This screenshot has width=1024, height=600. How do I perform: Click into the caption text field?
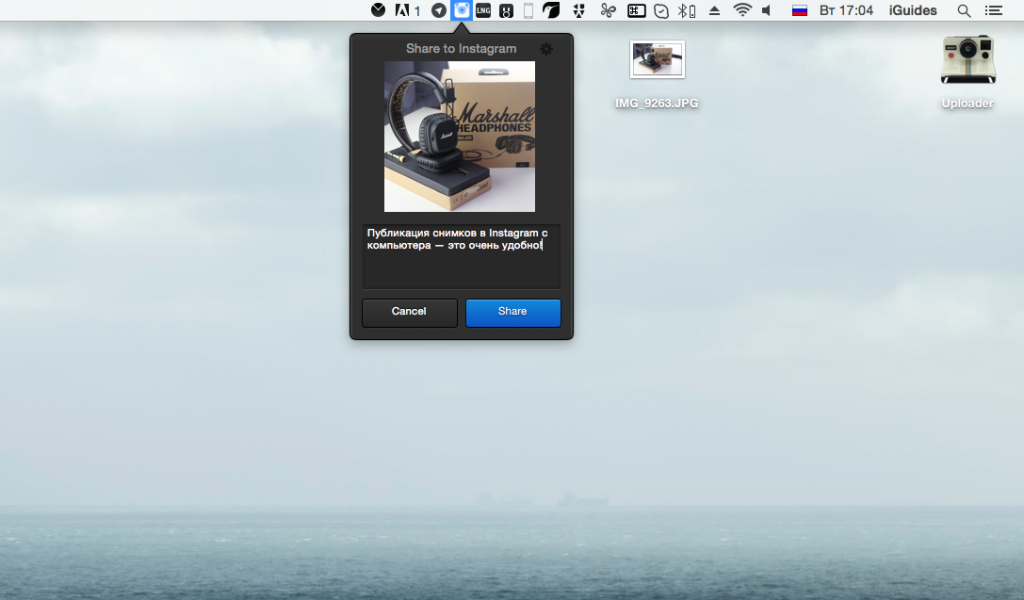(461, 256)
